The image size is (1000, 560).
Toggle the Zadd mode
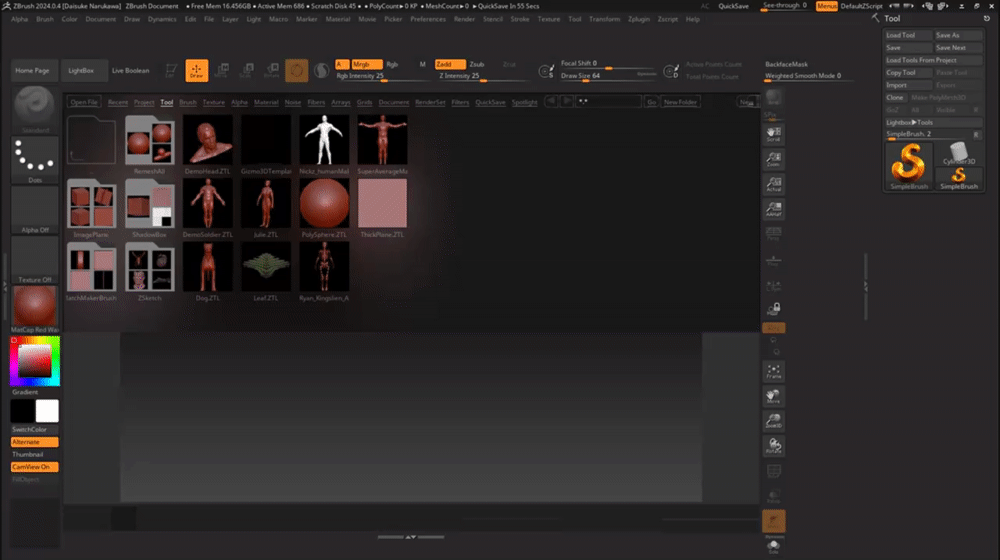pyautogui.click(x=448, y=64)
